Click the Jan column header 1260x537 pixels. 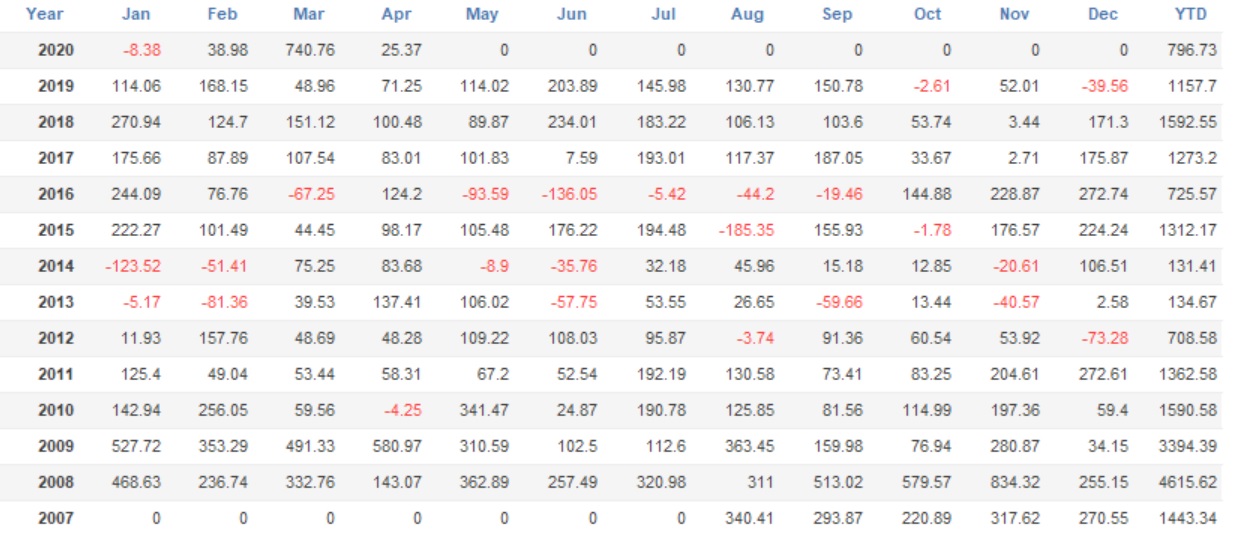pyautogui.click(x=136, y=14)
